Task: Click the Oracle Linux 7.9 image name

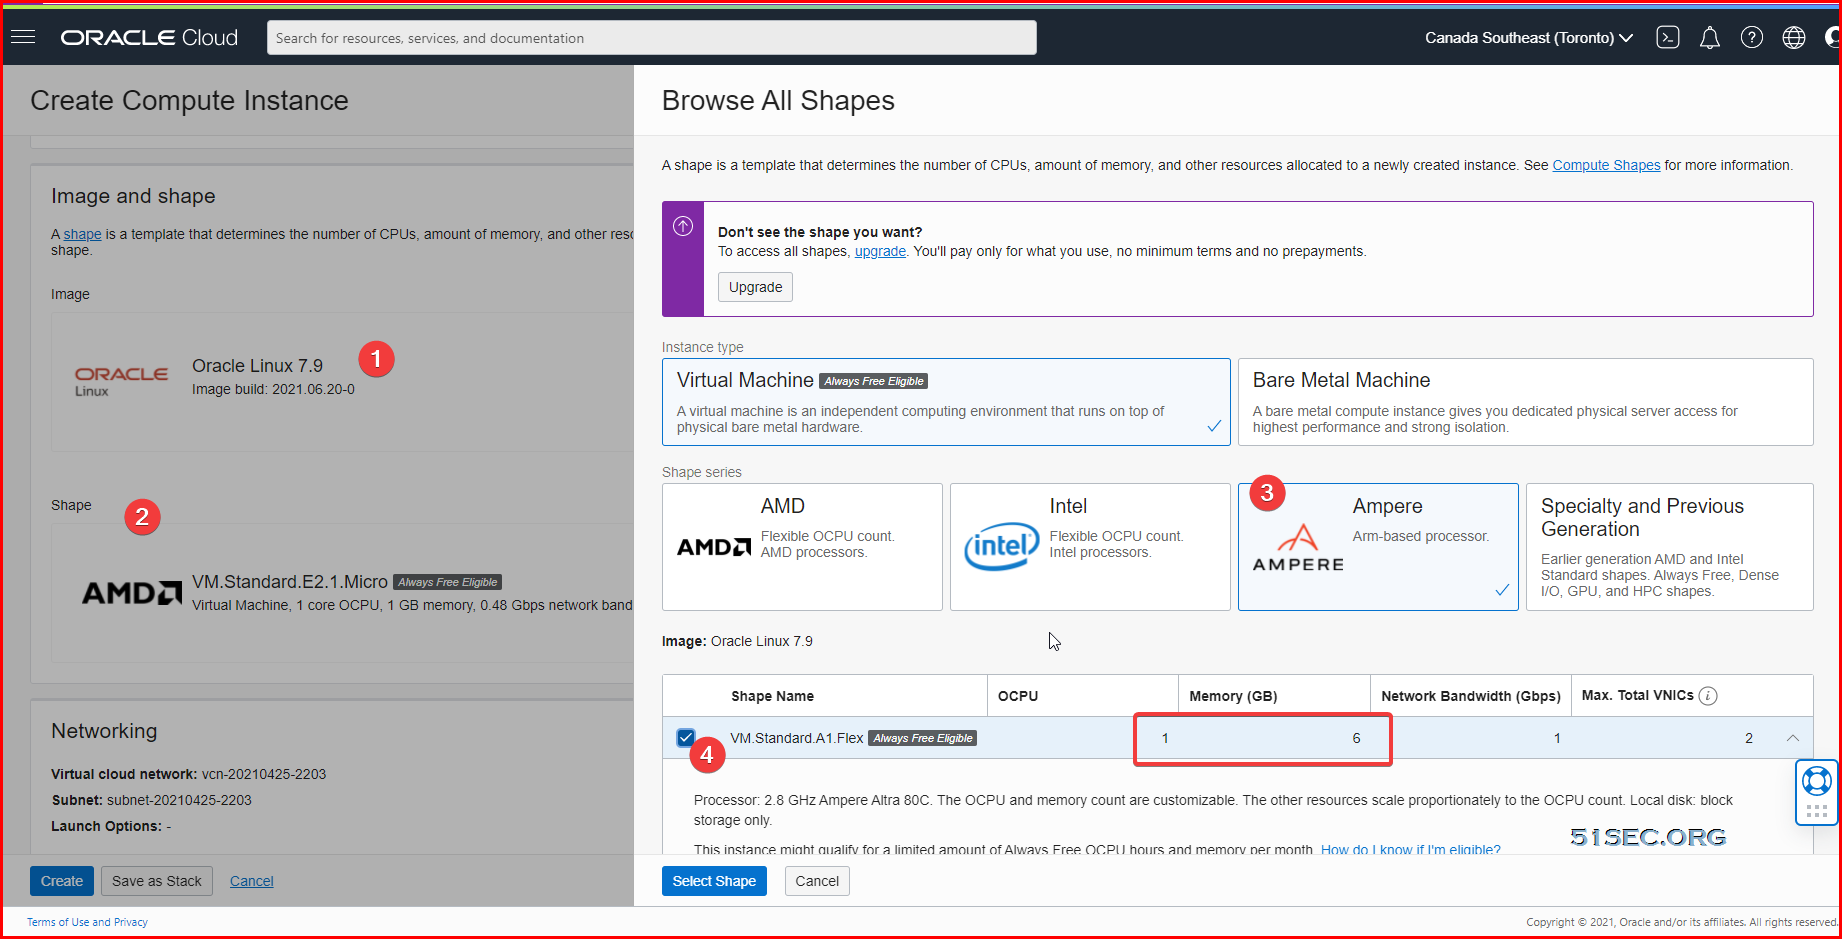Action: (x=257, y=366)
